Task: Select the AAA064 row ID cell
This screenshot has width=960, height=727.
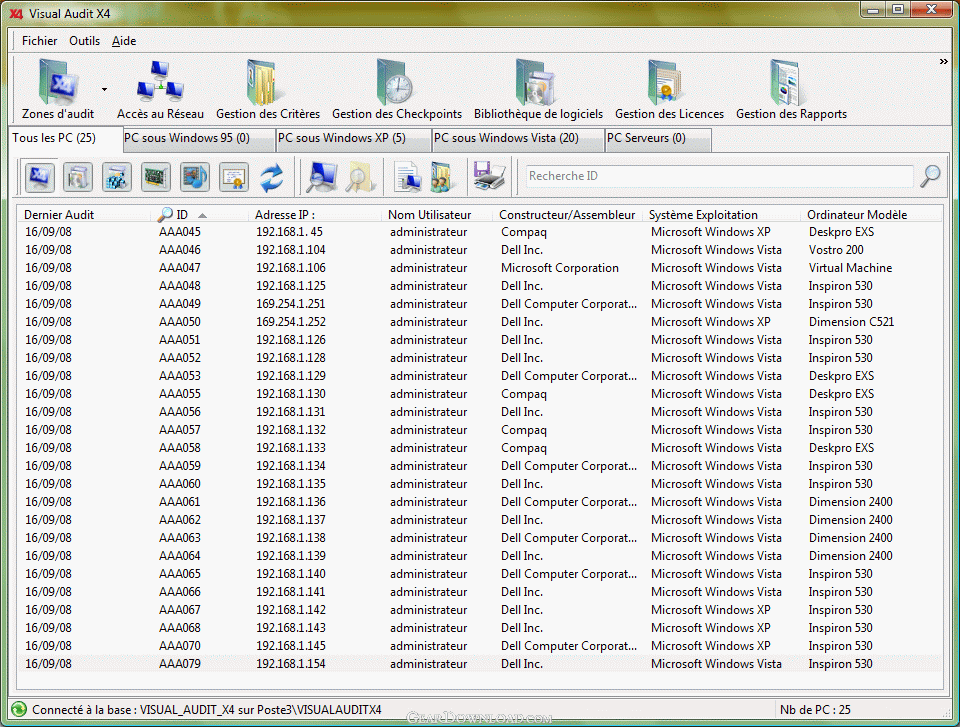Action: (x=180, y=556)
